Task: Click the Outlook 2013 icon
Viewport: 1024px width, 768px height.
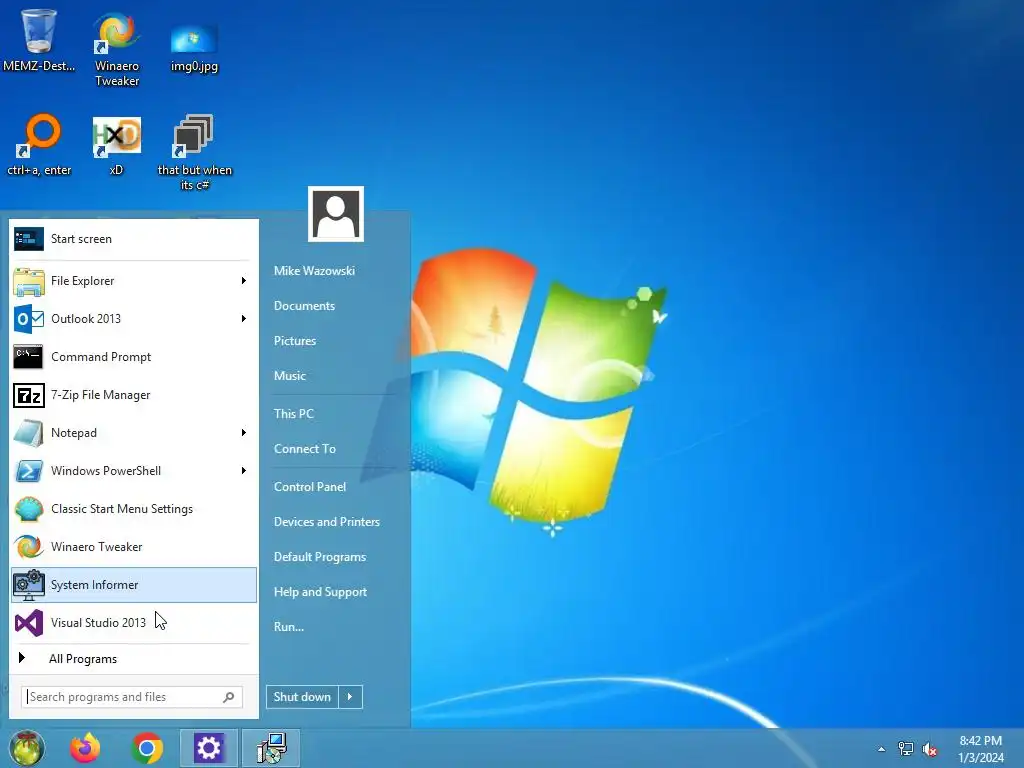Action: 29,319
